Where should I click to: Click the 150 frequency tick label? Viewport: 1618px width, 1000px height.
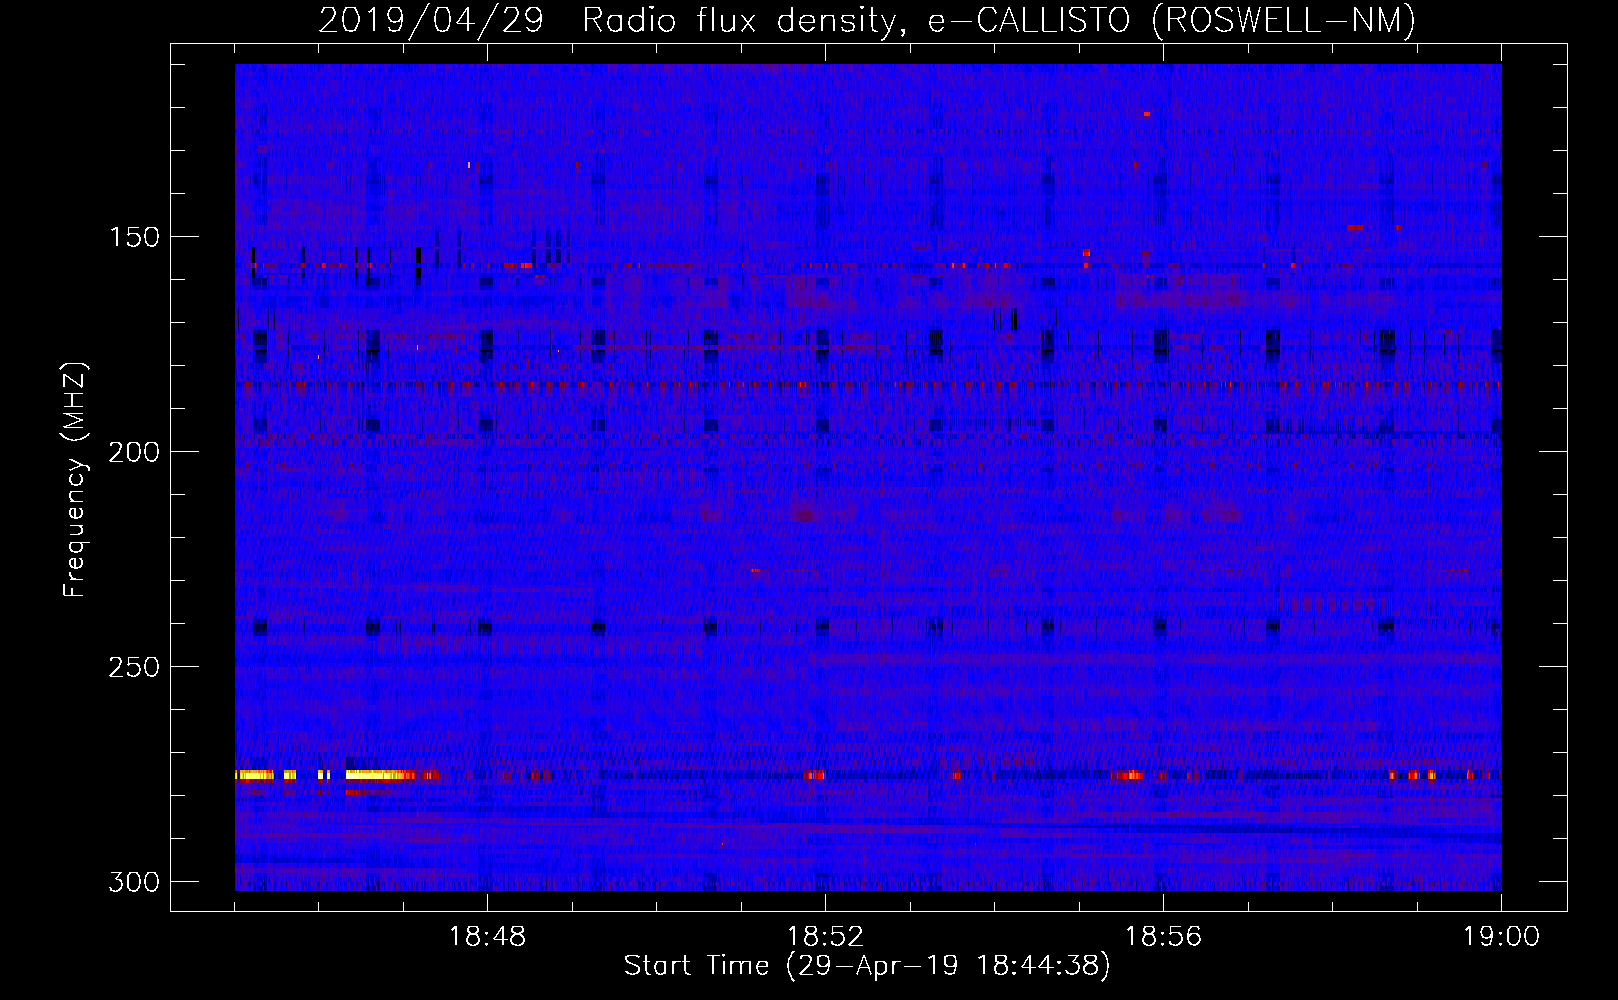coord(134,237)
